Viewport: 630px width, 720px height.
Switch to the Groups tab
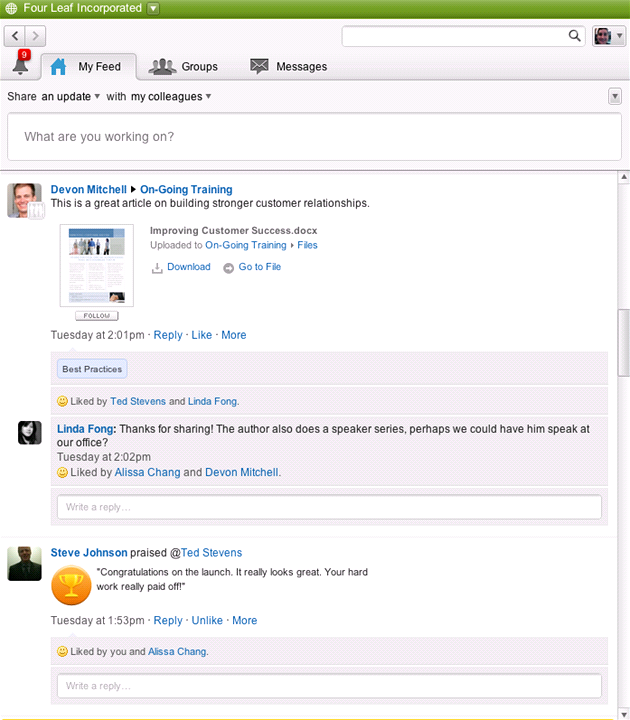tap(183, 67)
